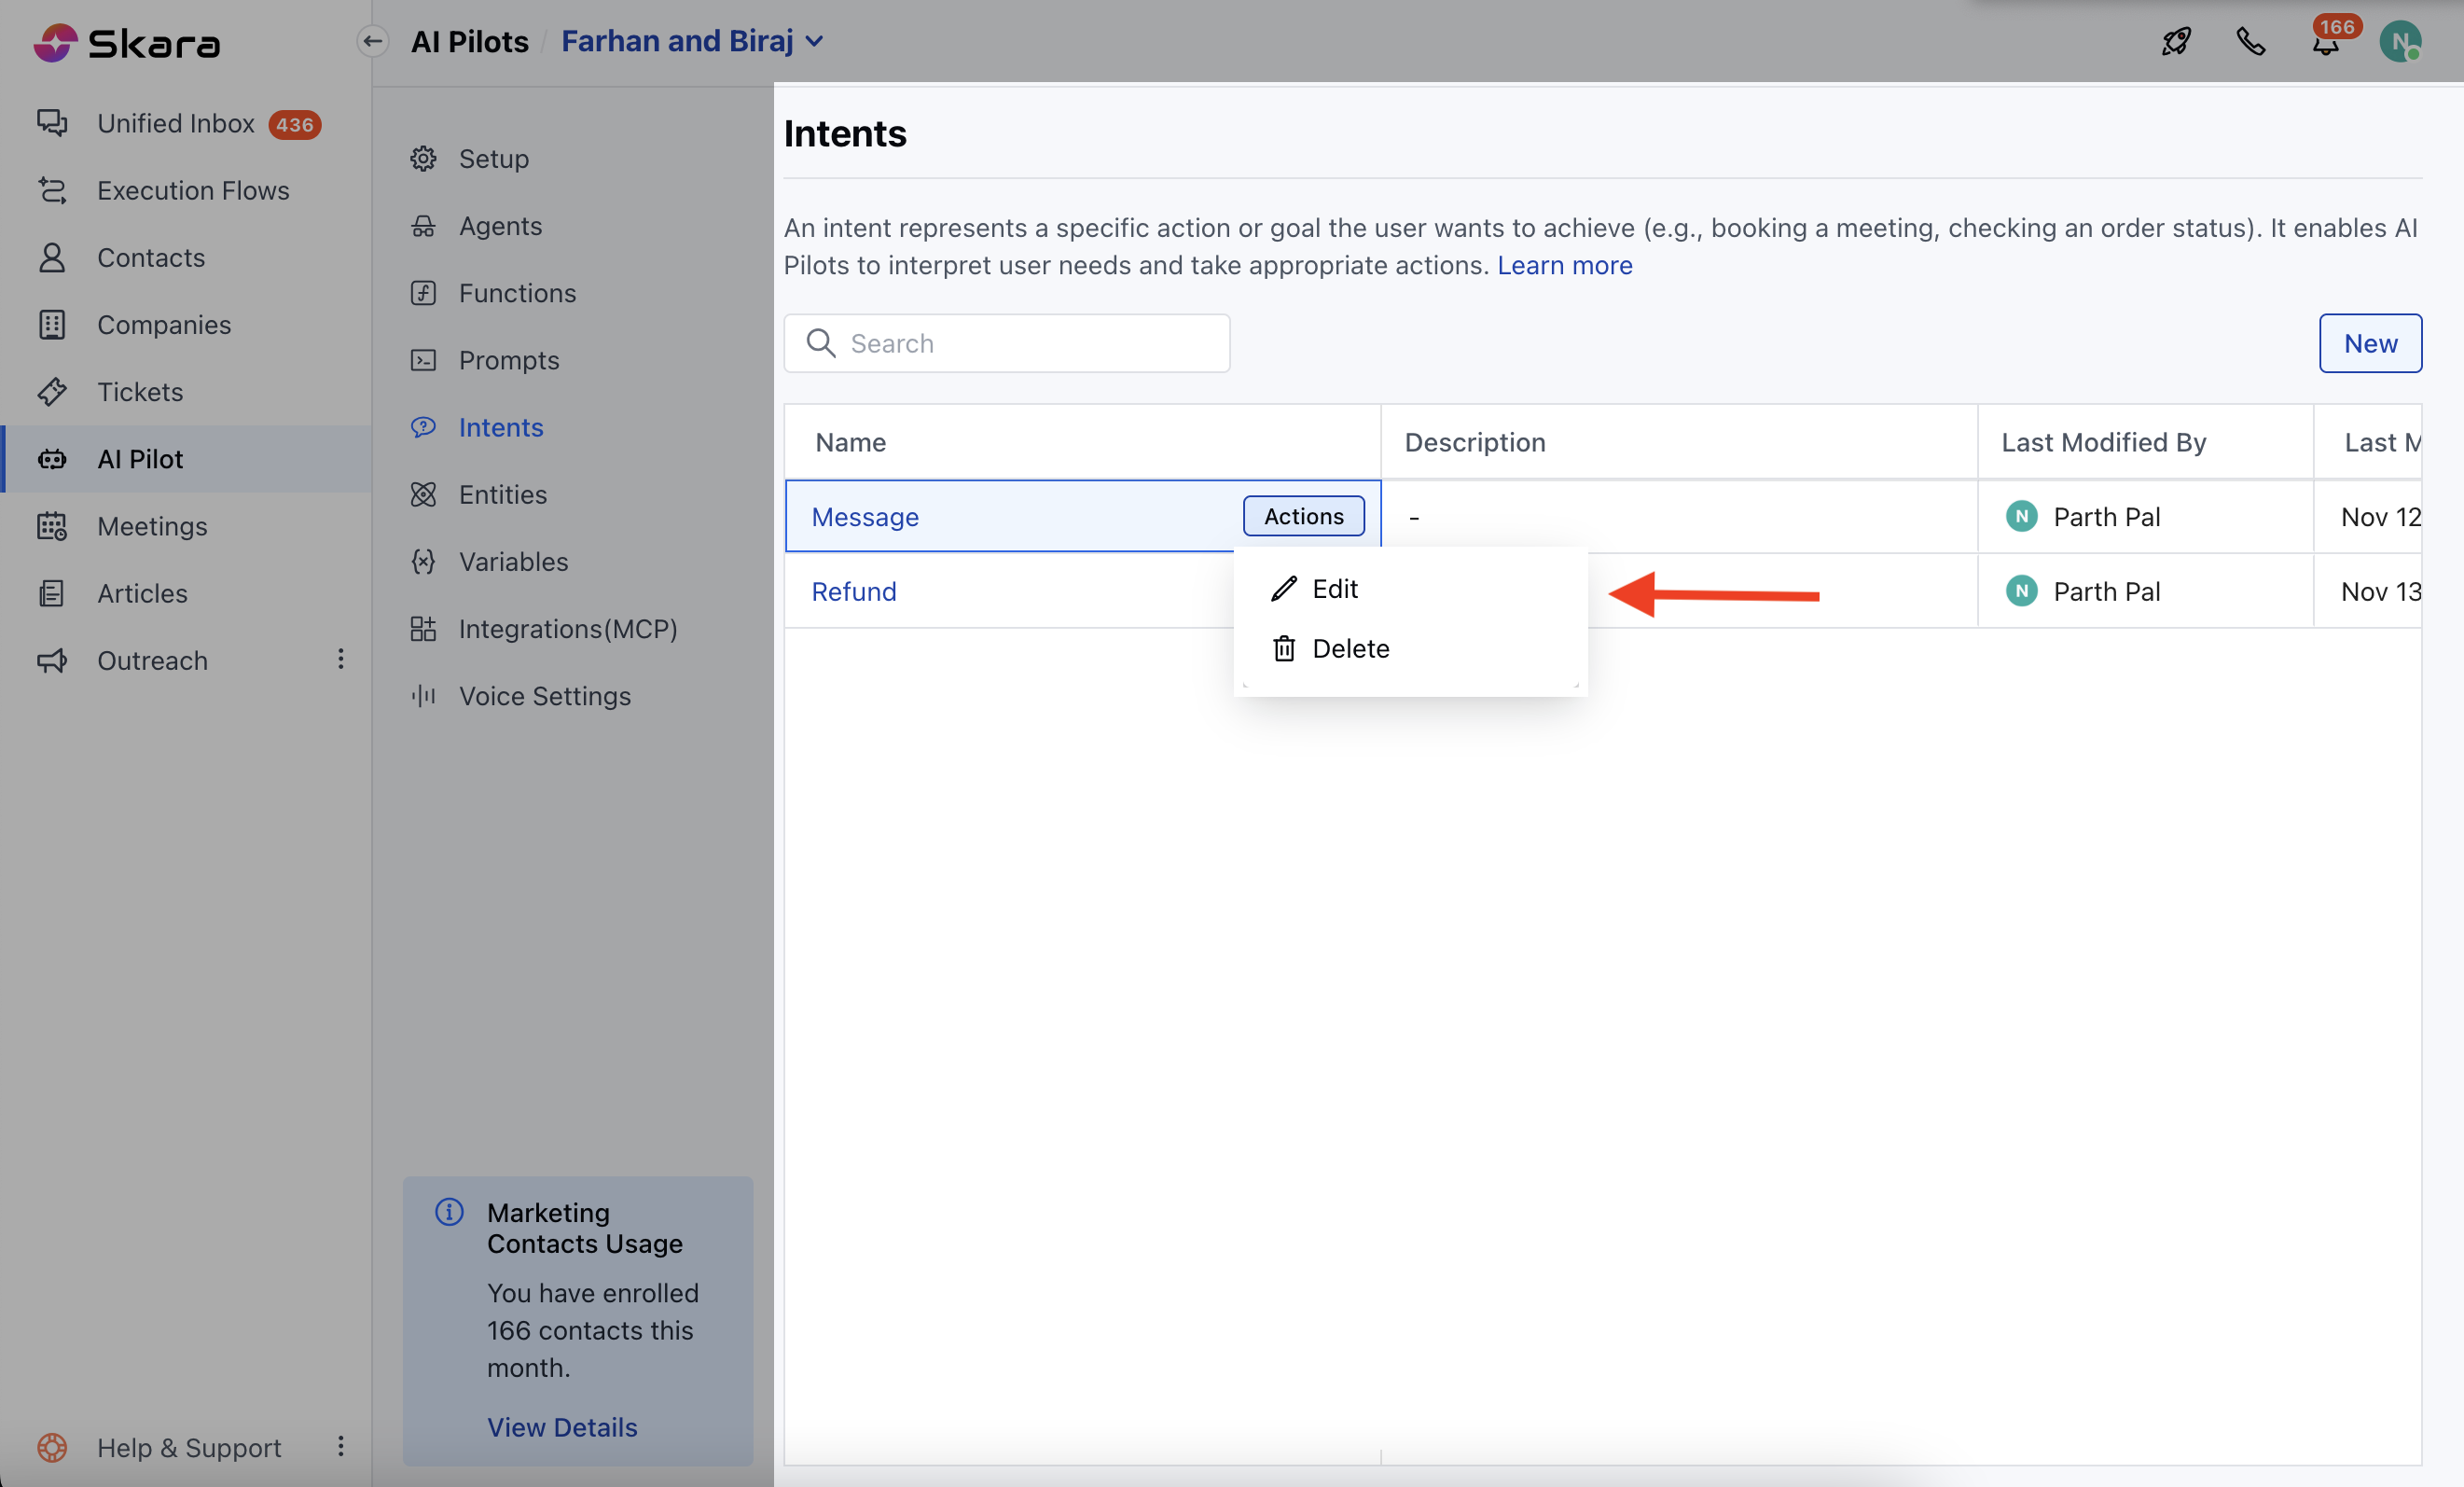This screenshot has width=2464, height=1487.
Task: Go to Voice Settings
Action: [x=544, y=696]
